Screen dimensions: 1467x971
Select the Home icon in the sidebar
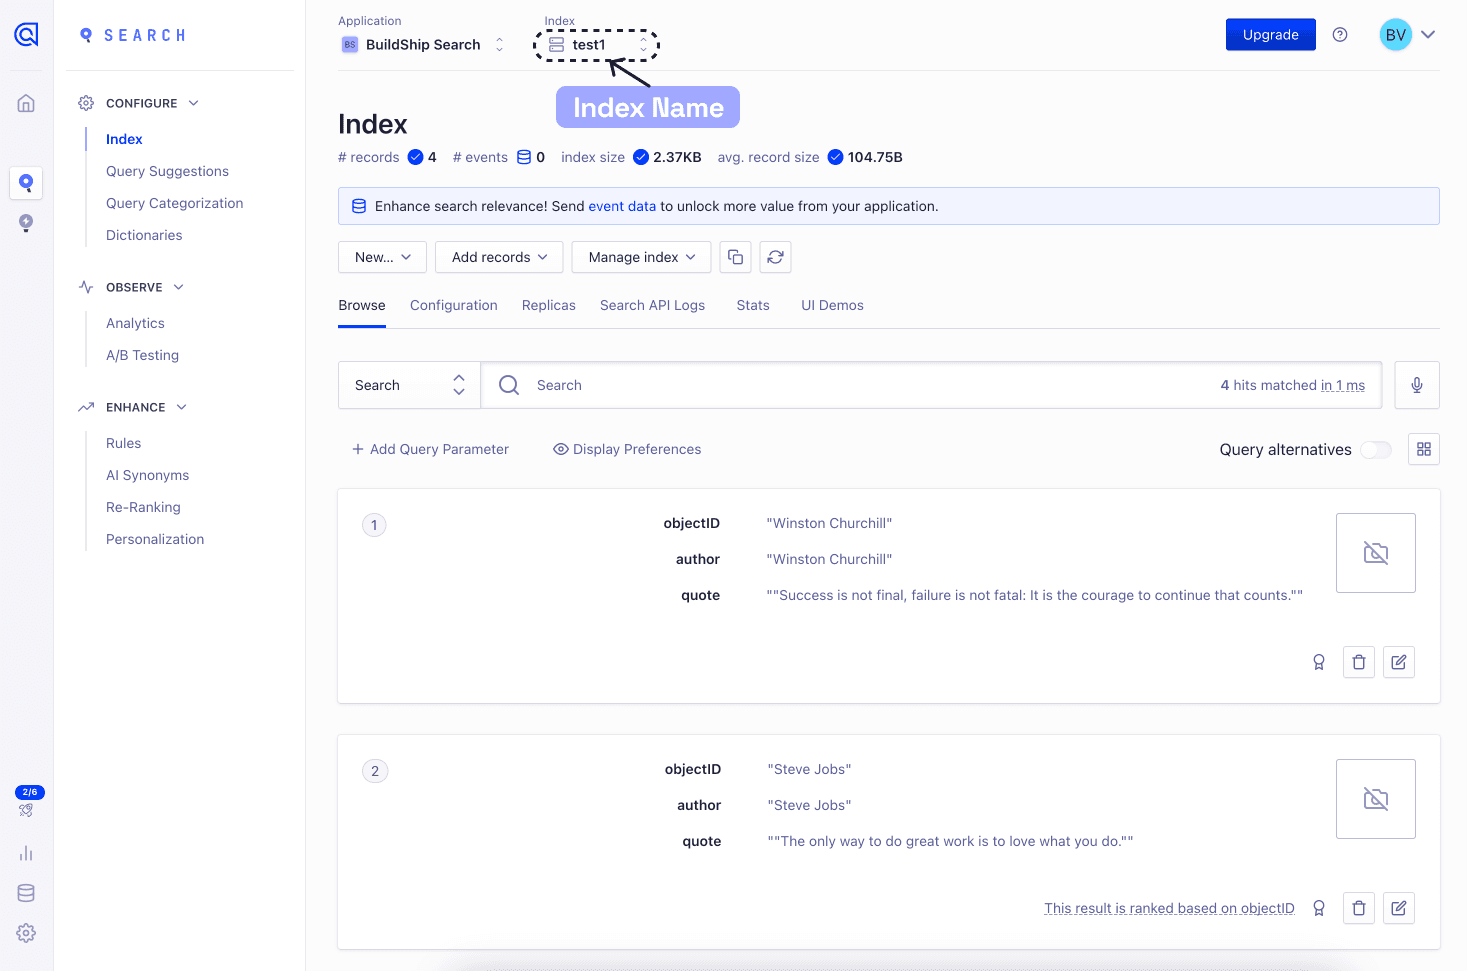25,102
